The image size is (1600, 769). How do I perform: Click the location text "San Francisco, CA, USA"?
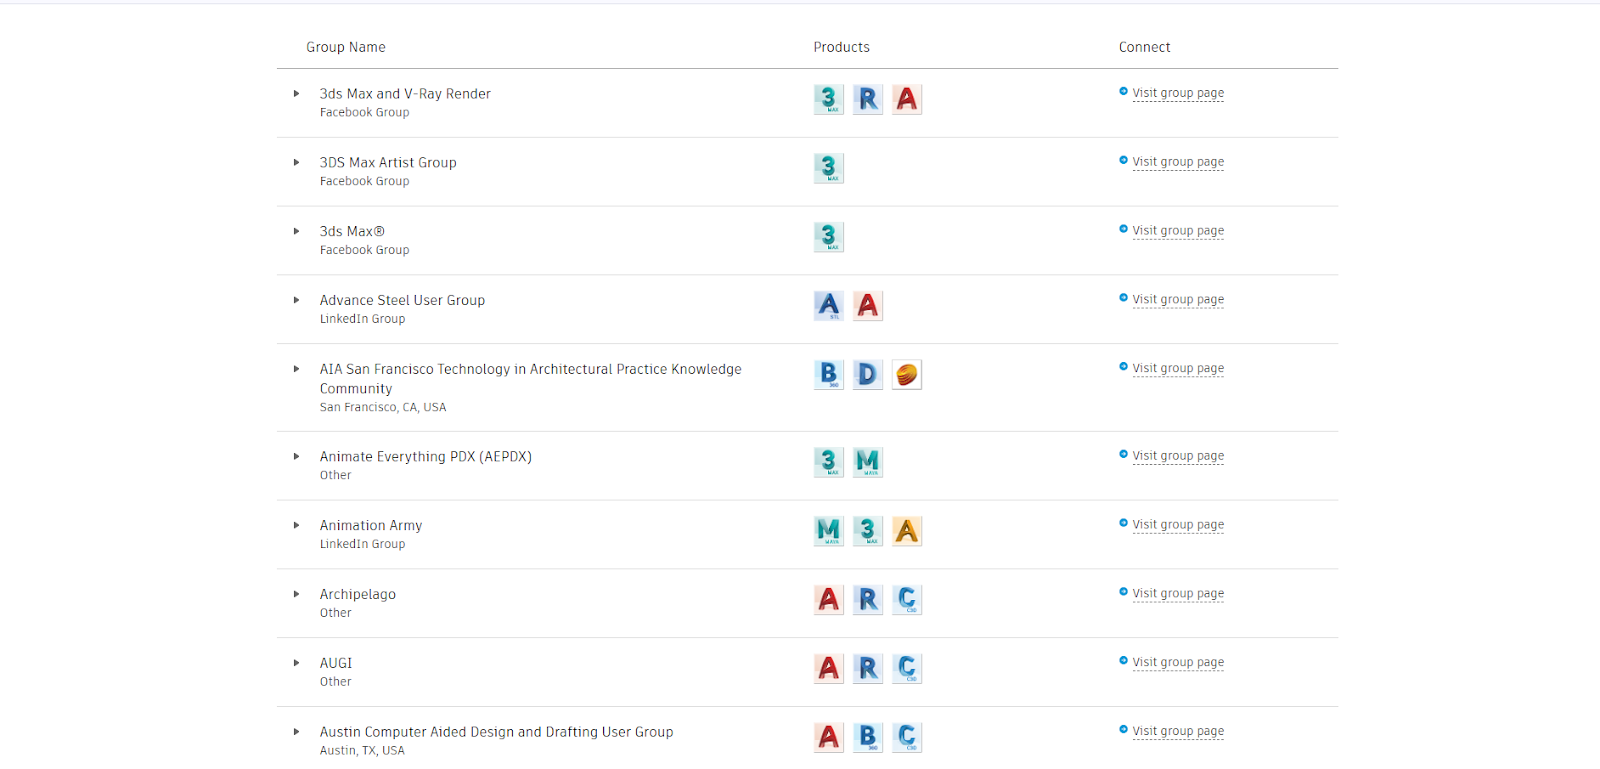click(x=383, y=407)
